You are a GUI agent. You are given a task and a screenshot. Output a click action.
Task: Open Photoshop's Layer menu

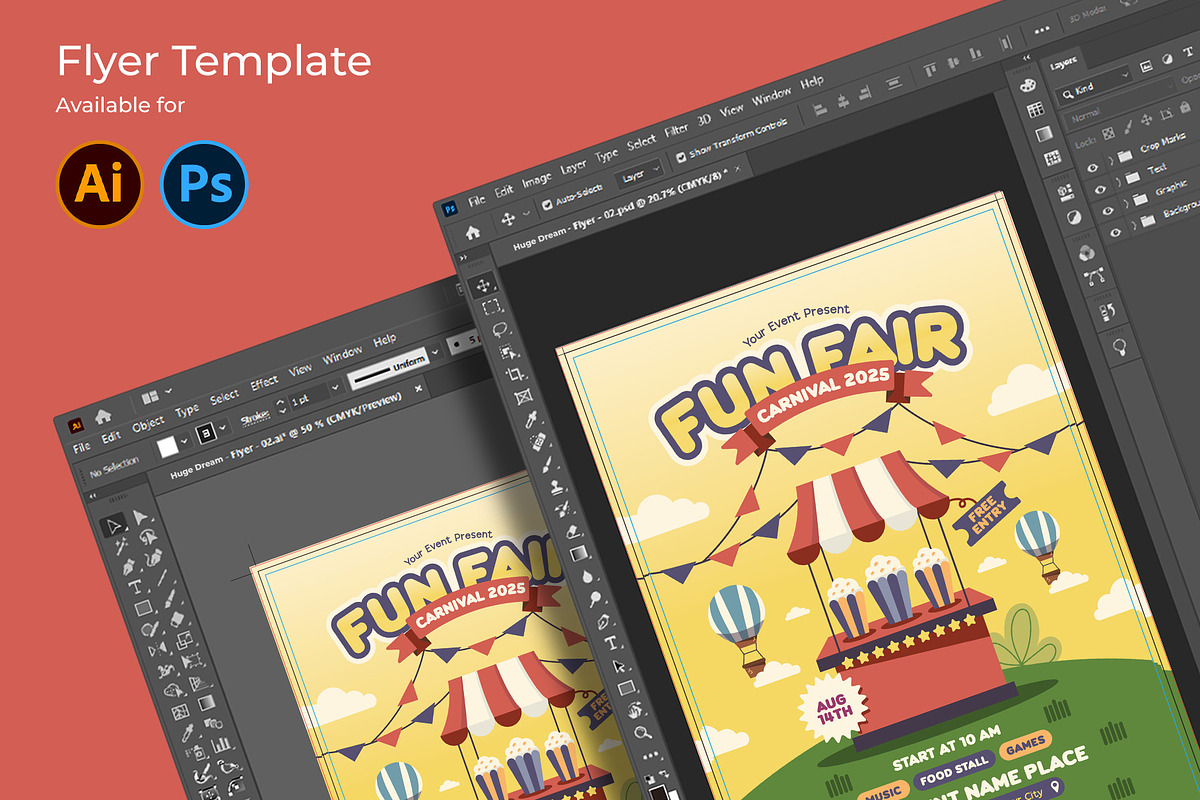[574, 166]
